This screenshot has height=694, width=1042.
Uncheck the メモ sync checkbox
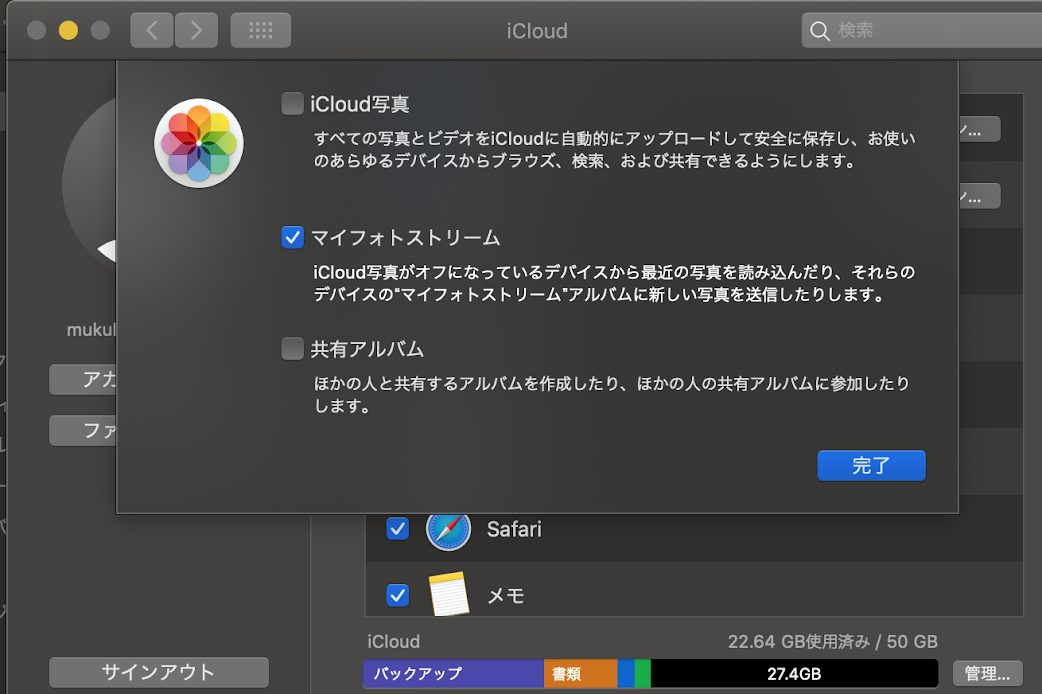[397, 595]
